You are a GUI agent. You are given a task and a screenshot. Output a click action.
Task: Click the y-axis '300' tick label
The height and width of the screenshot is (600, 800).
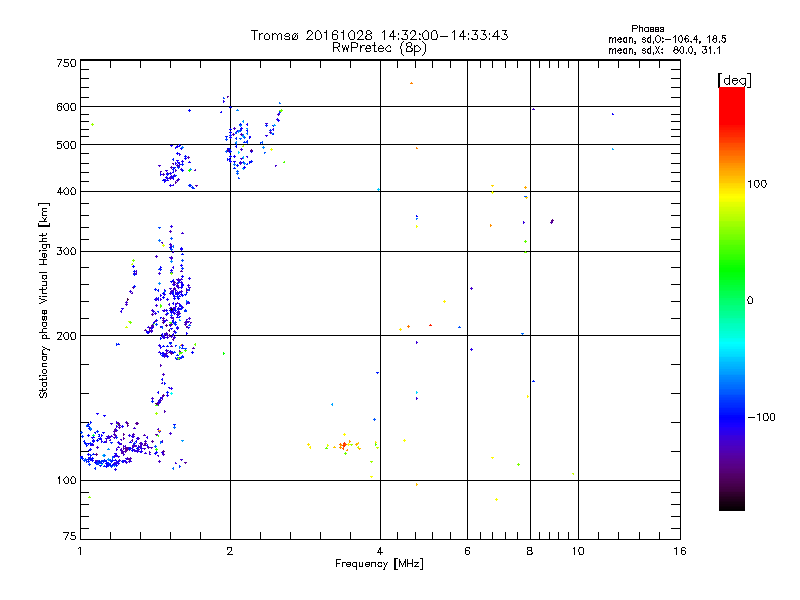pos(66,251)
